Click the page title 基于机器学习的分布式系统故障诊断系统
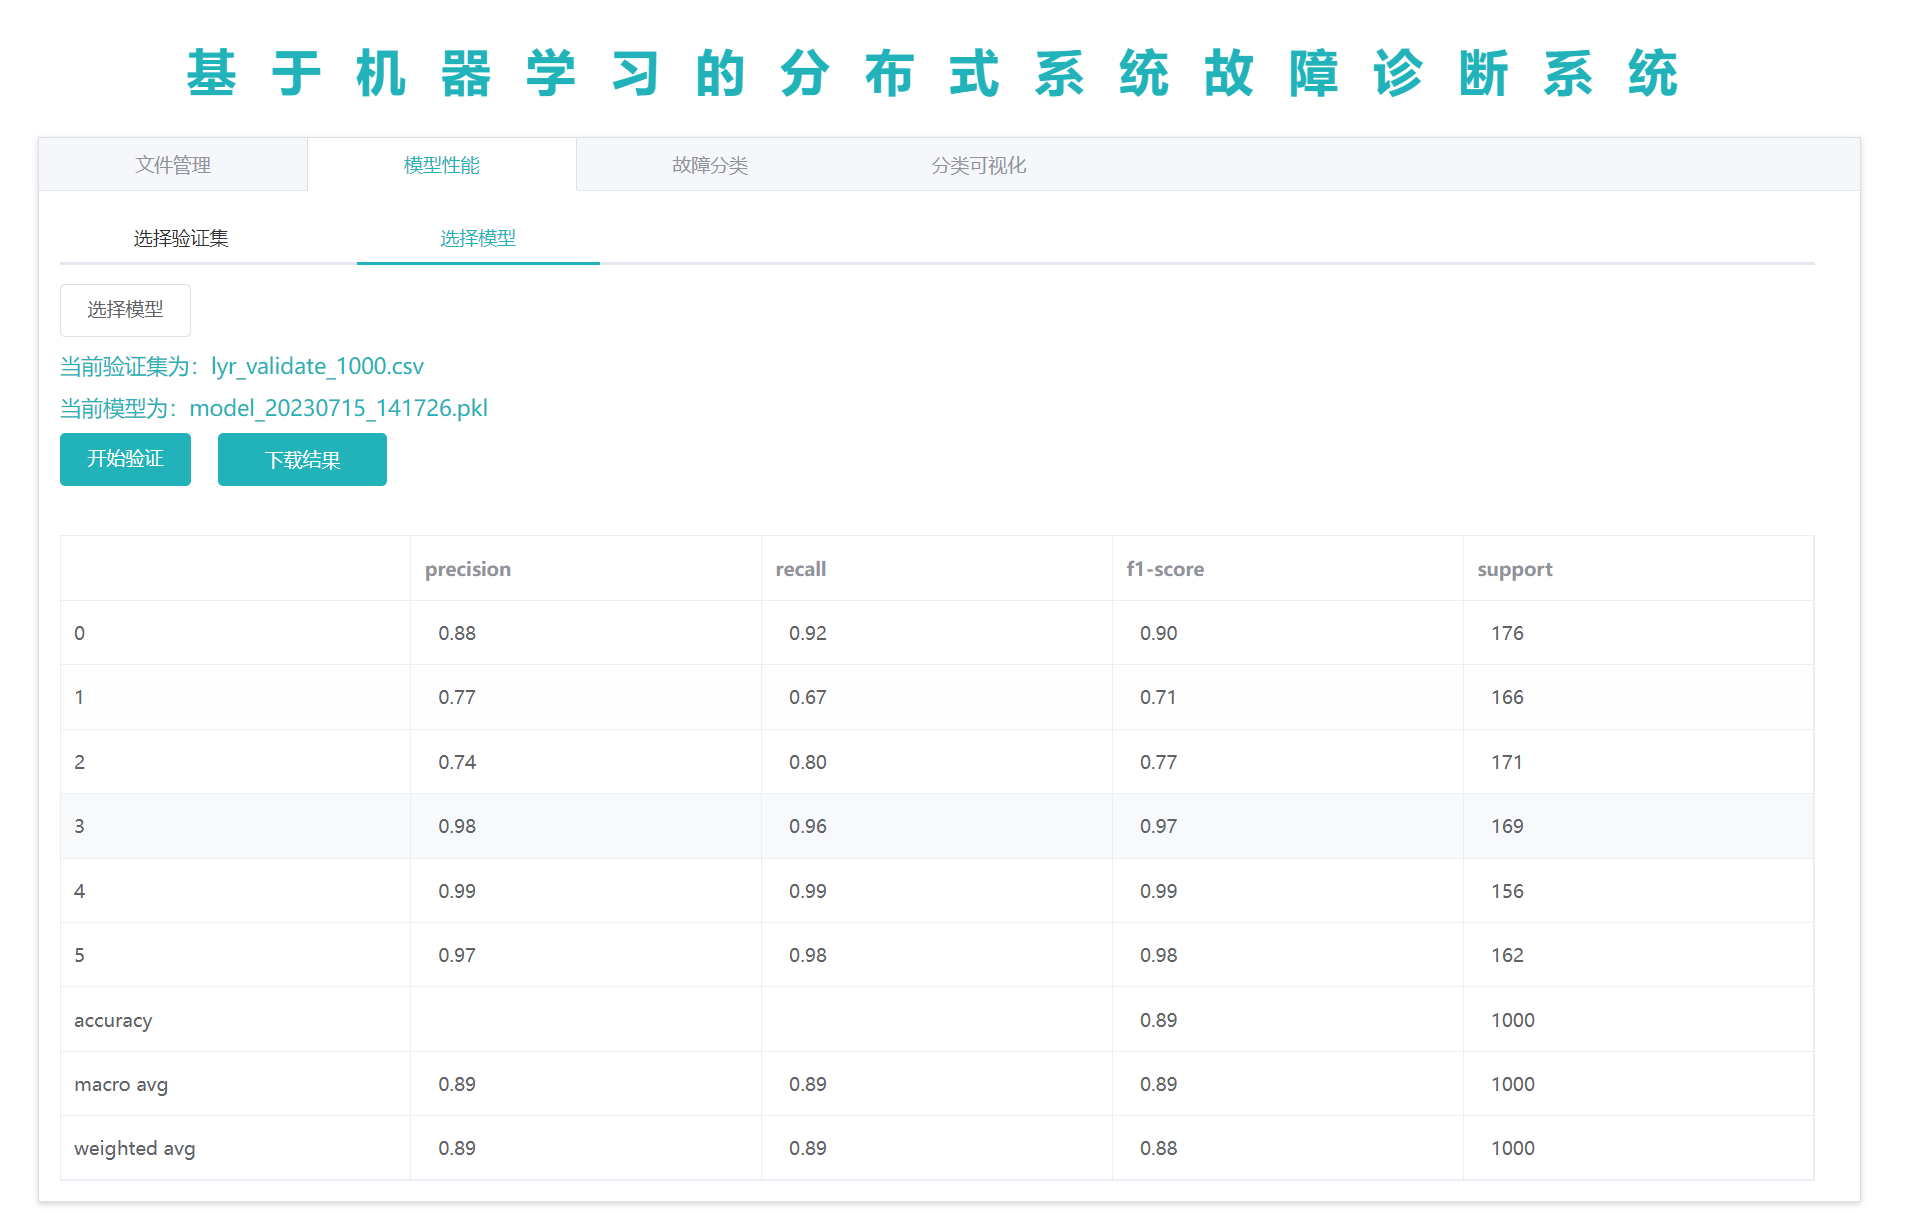This screenshot has width=1928, height=1213. [932, 74]
